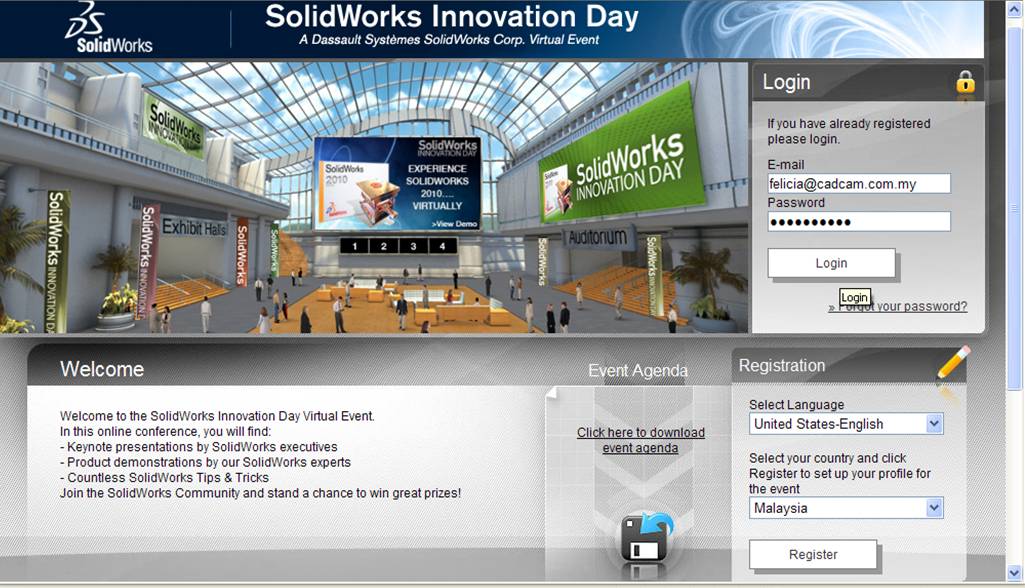This screenshot has height=588, width=1025.
Task: Click the floppy disk download icon
Action: [646, 537]
